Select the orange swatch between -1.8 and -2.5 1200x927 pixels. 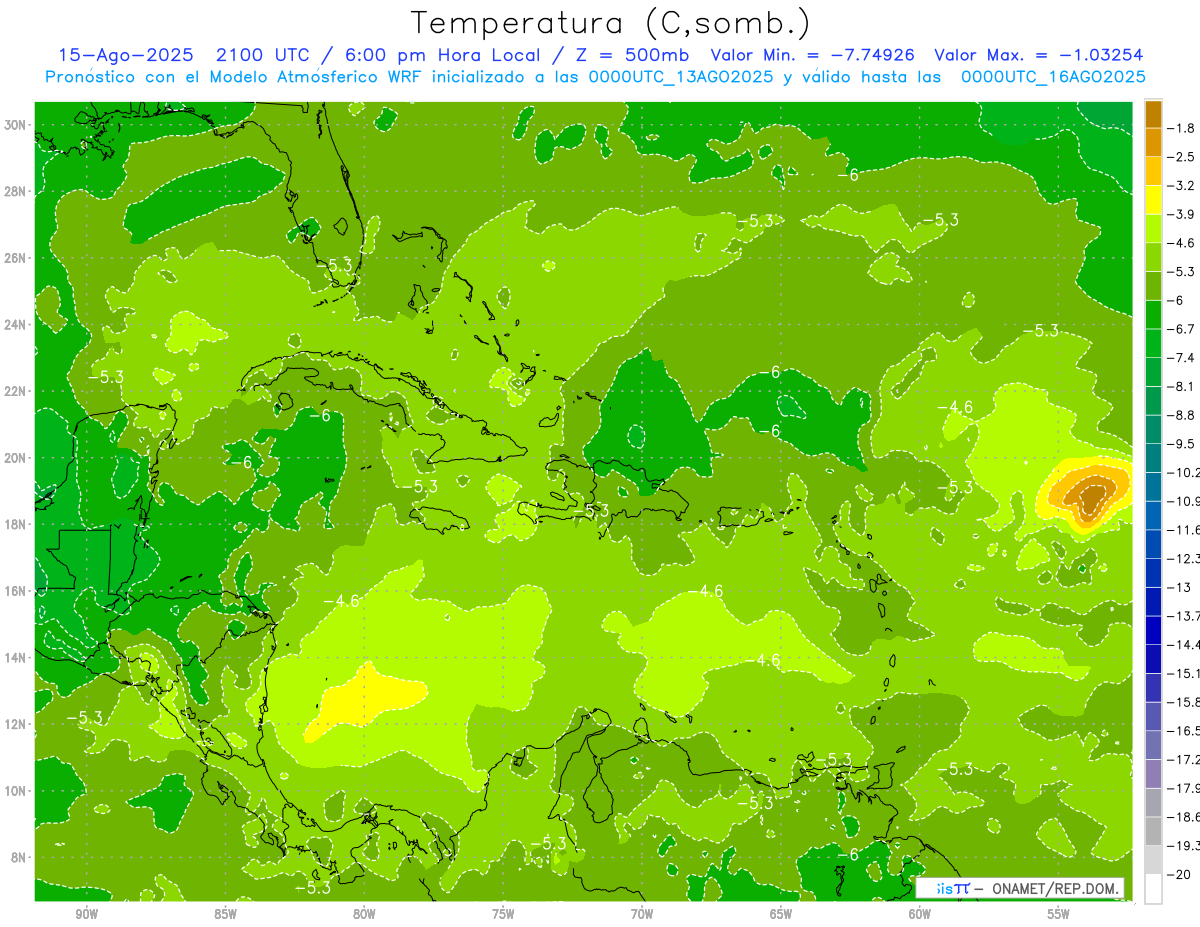click(x=1153, y=143)
